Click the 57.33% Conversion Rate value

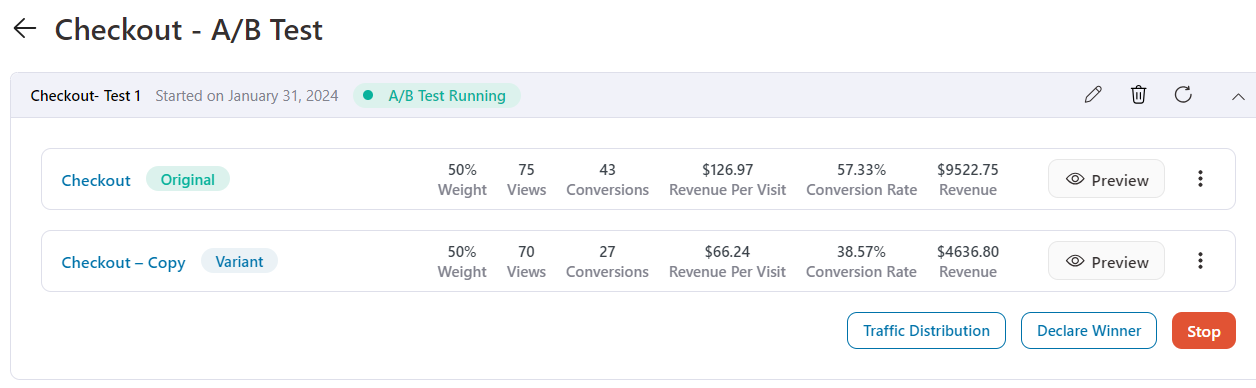click(x=861, y=169)
